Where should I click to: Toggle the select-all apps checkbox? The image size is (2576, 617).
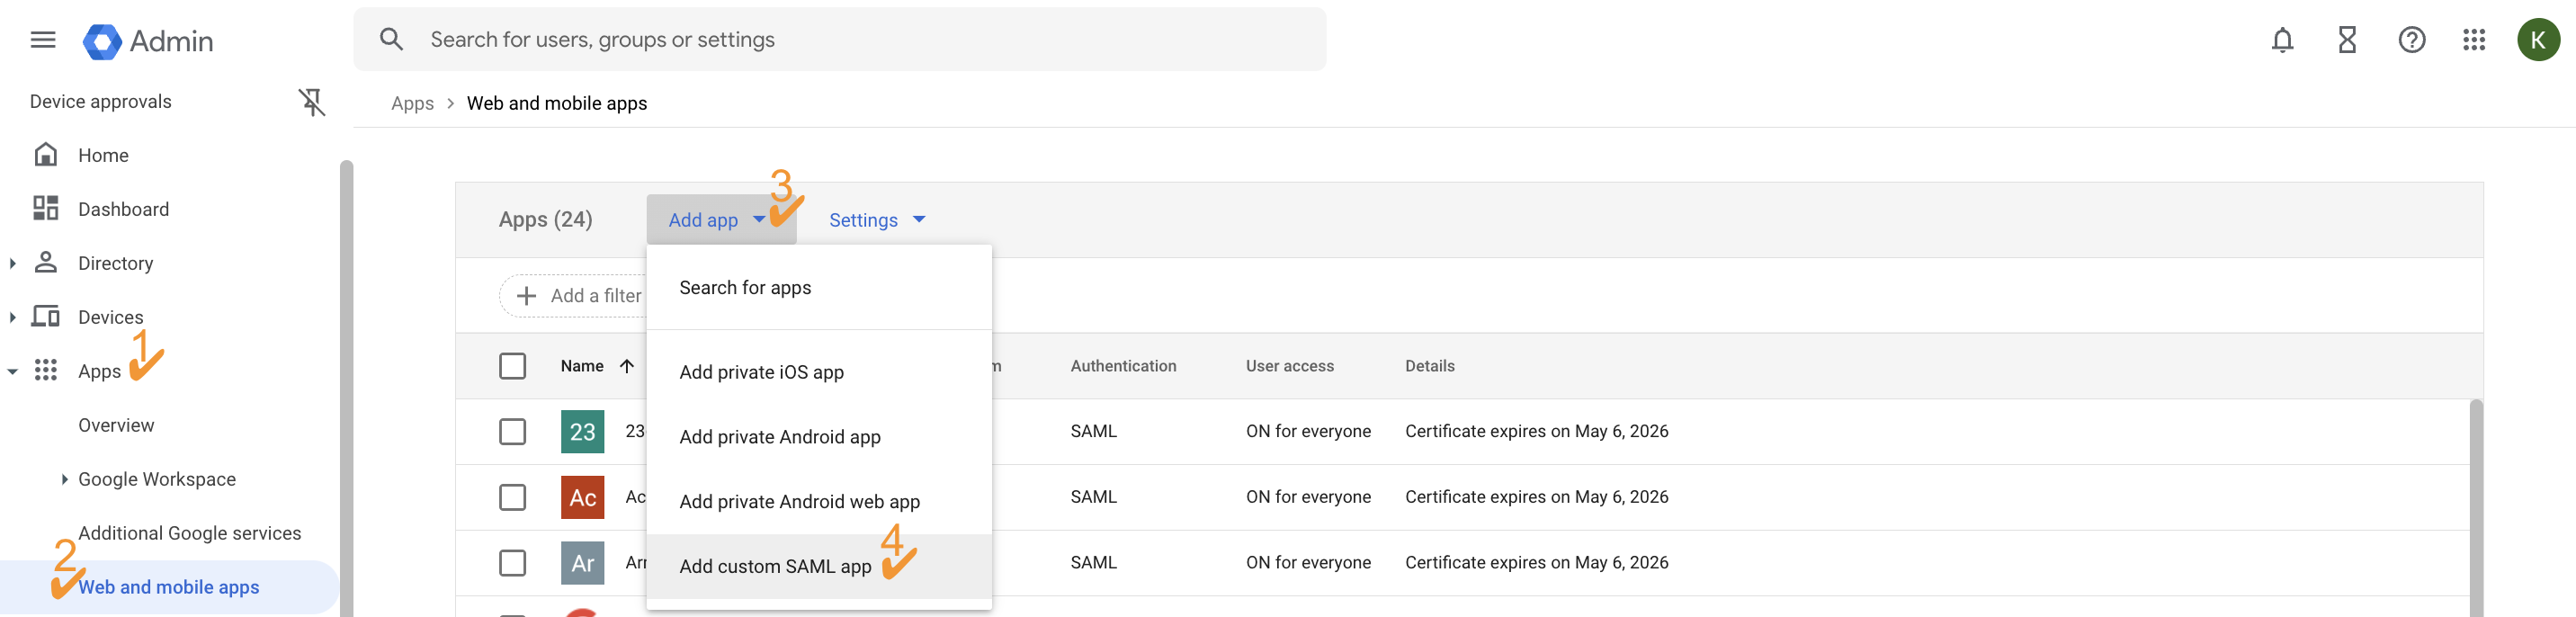point(512,366)
